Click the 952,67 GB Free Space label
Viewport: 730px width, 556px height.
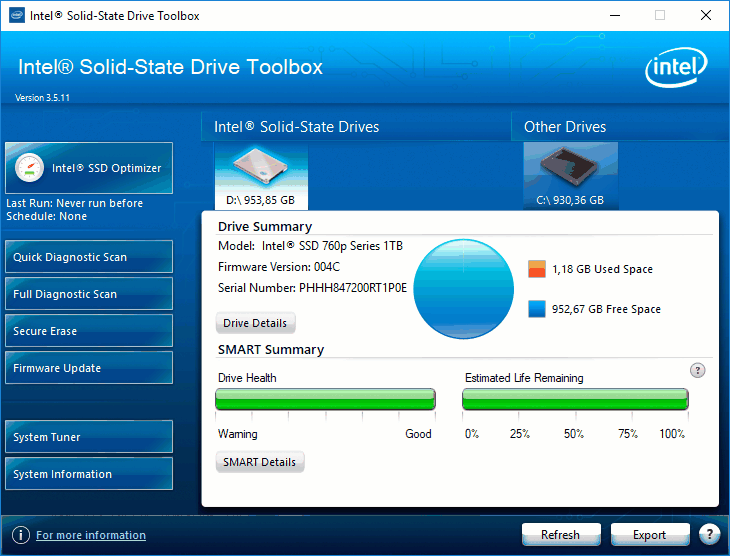coord(606,309)
